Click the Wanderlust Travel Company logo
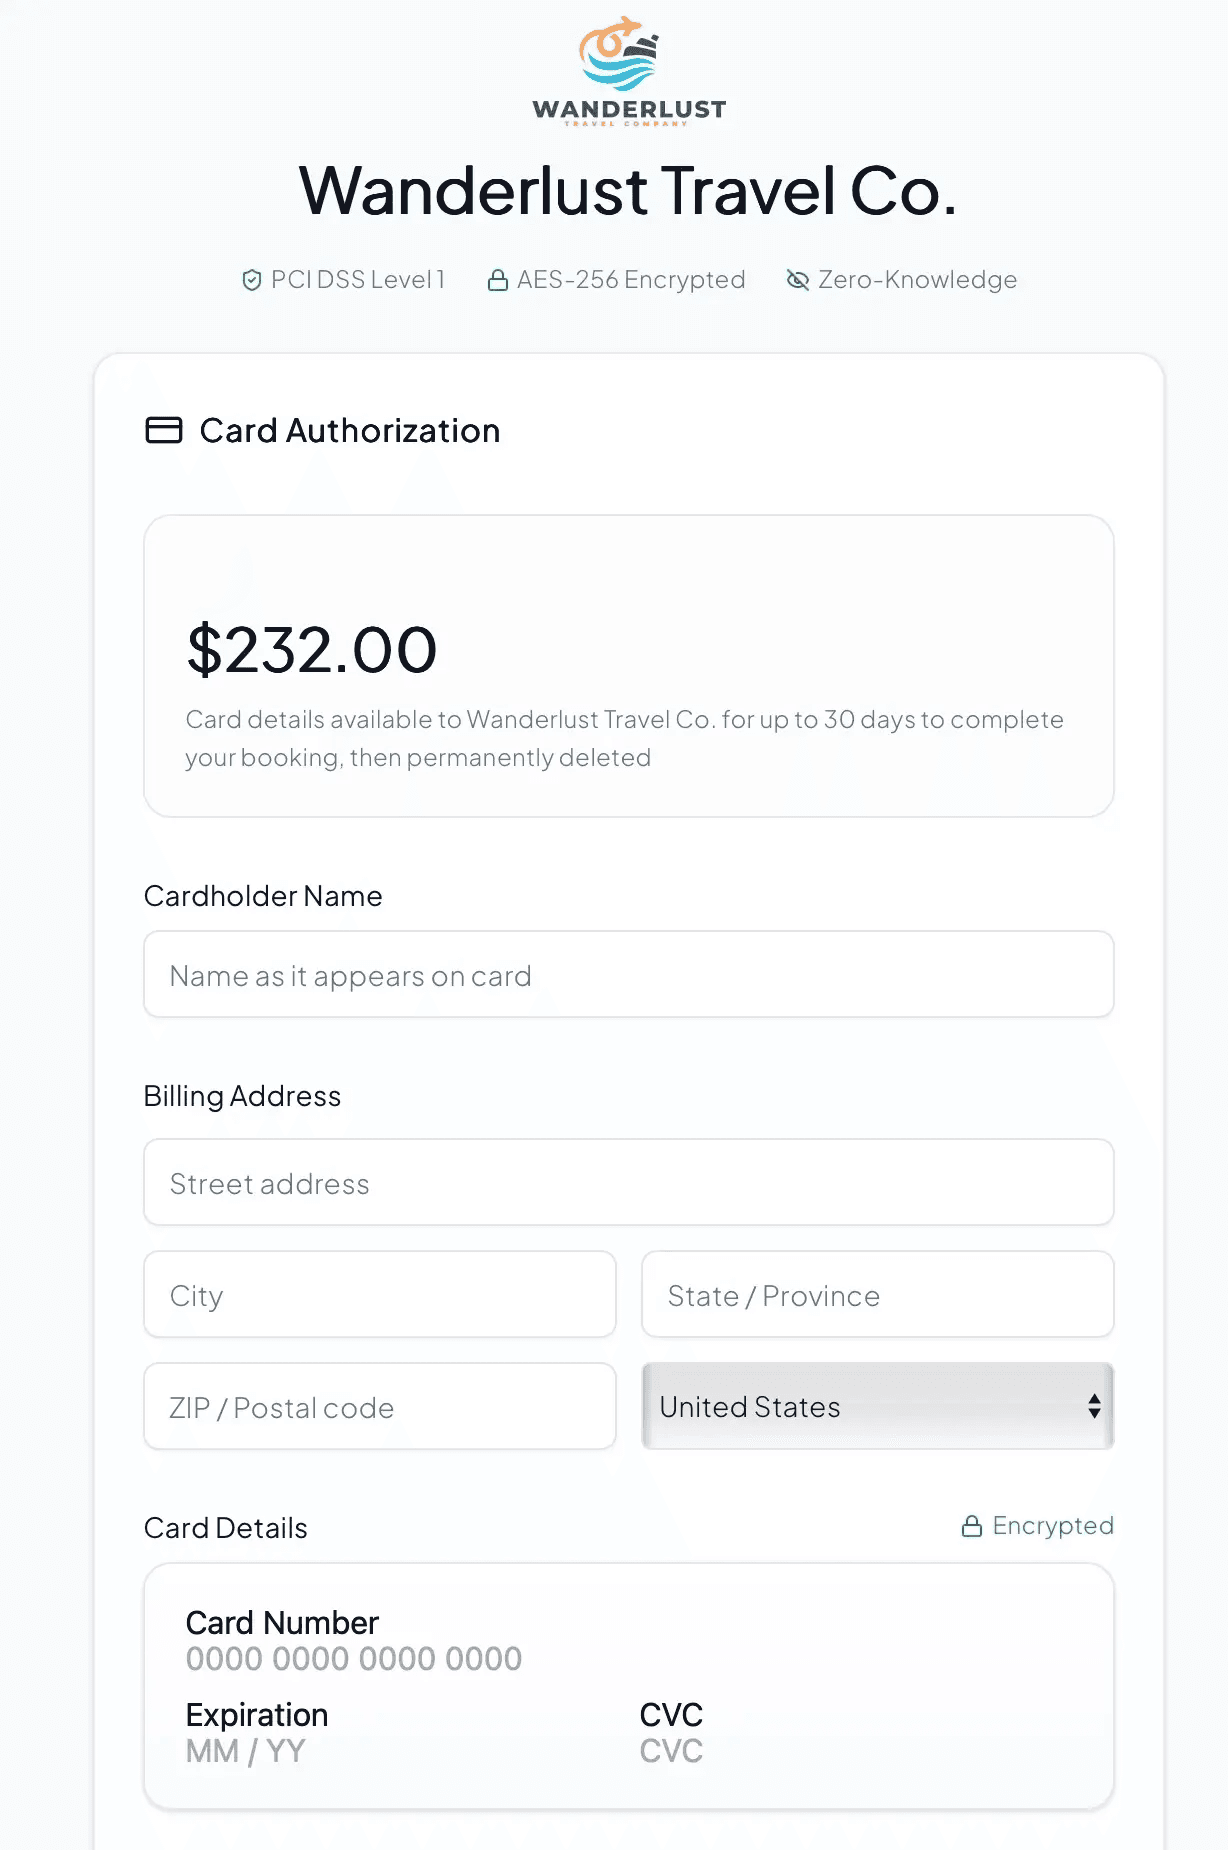1228x1850 pixels. (x=630, y=70)
